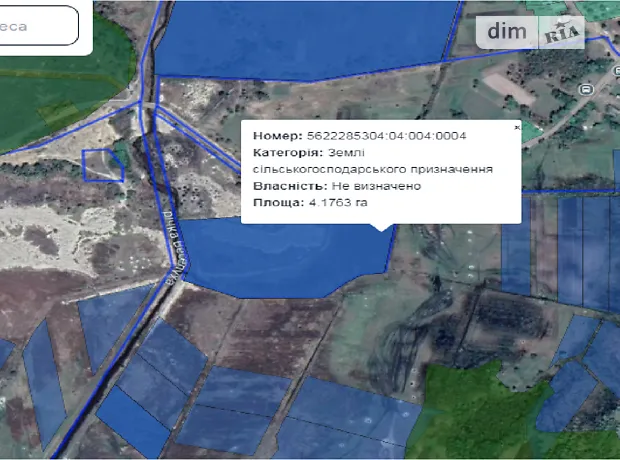Select the small square parcel outlined in blue
Image resolution: width=620 pixels, height=460 pixels.
click(102, 165)
